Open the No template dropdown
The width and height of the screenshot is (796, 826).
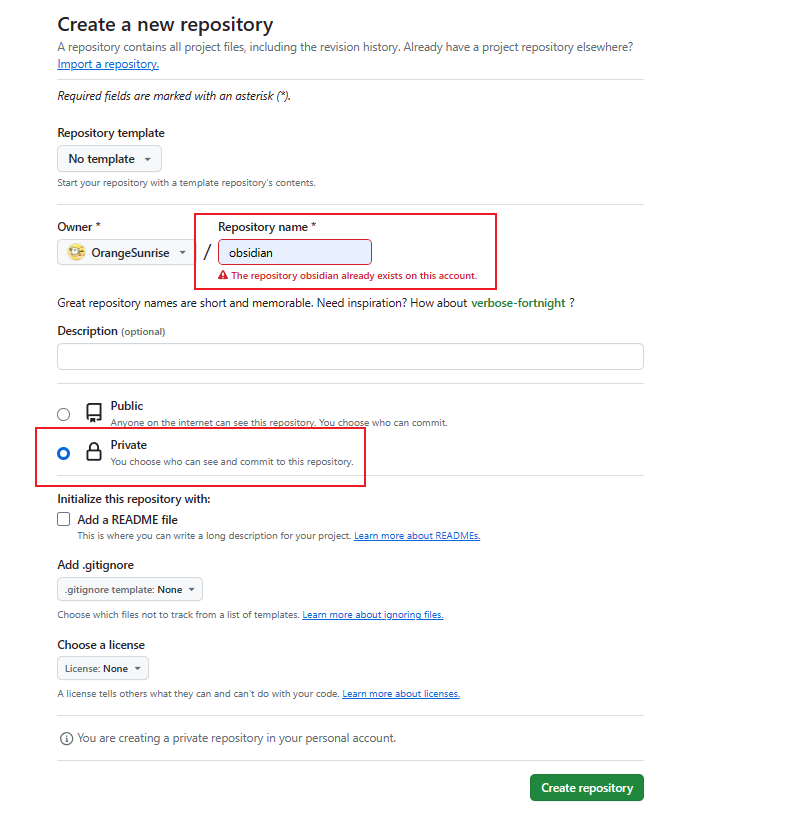pos(109,159)
